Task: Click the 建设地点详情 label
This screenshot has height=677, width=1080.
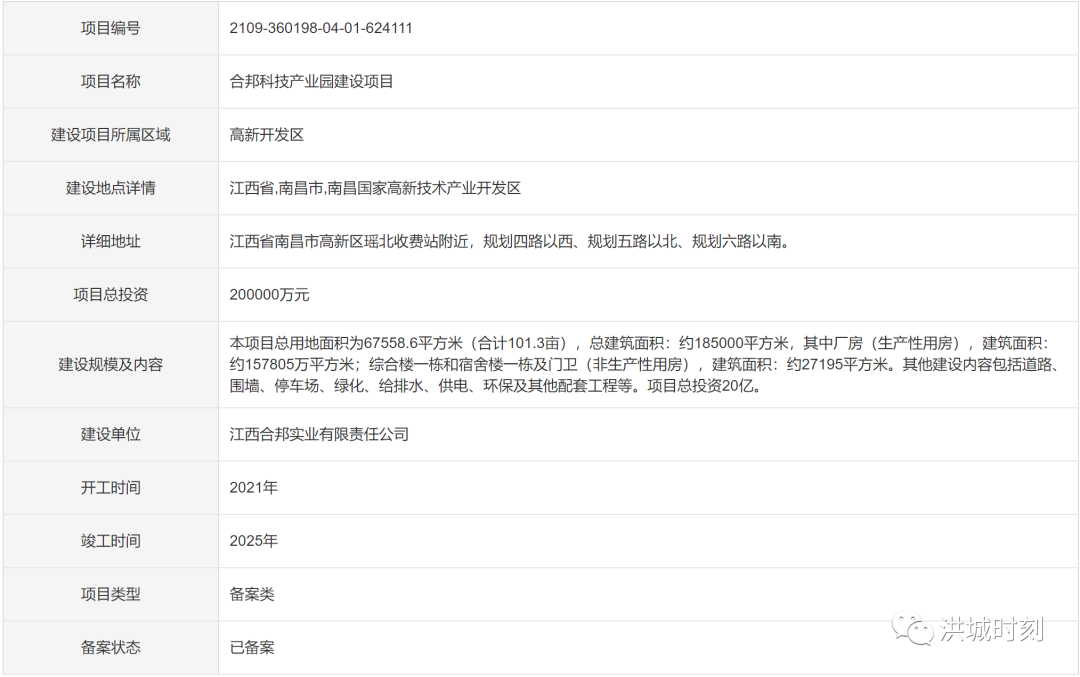Action: click(x=110, y=188)
